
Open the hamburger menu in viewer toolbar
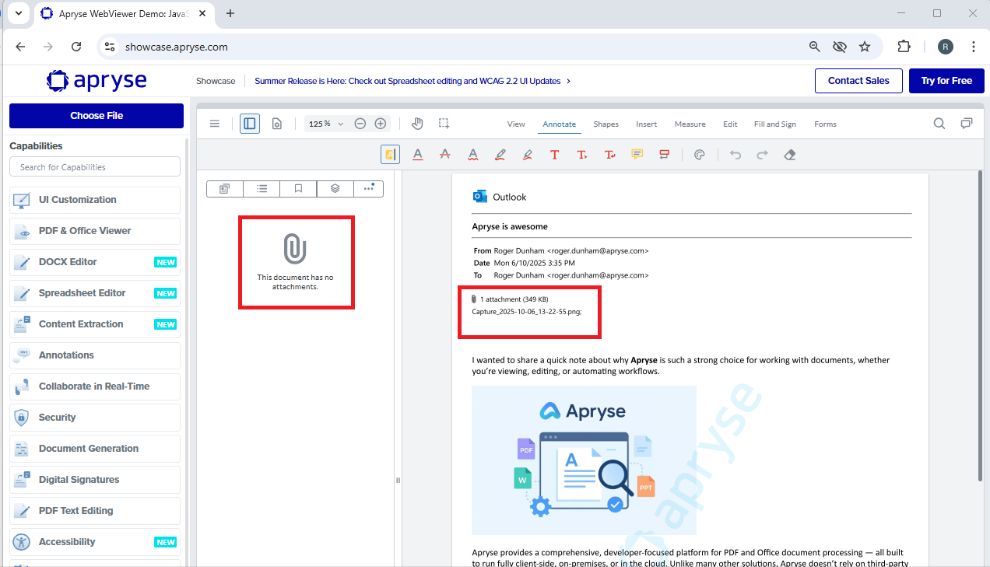click(x=215, y=124)
